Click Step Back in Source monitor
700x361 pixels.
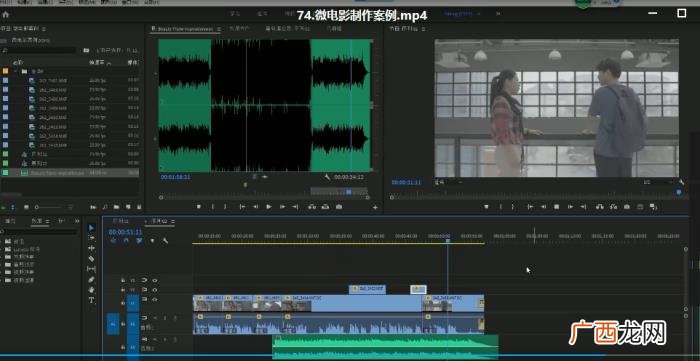click(255, 207)
